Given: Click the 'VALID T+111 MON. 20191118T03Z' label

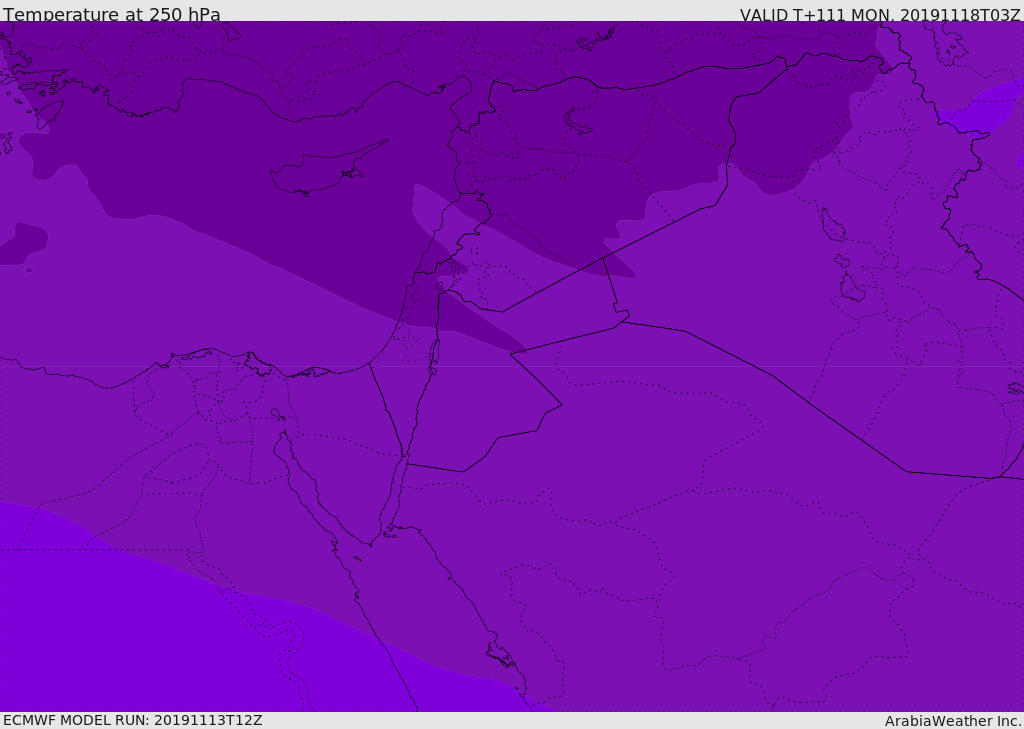Looking at the screenshot, I should (880, 14).
